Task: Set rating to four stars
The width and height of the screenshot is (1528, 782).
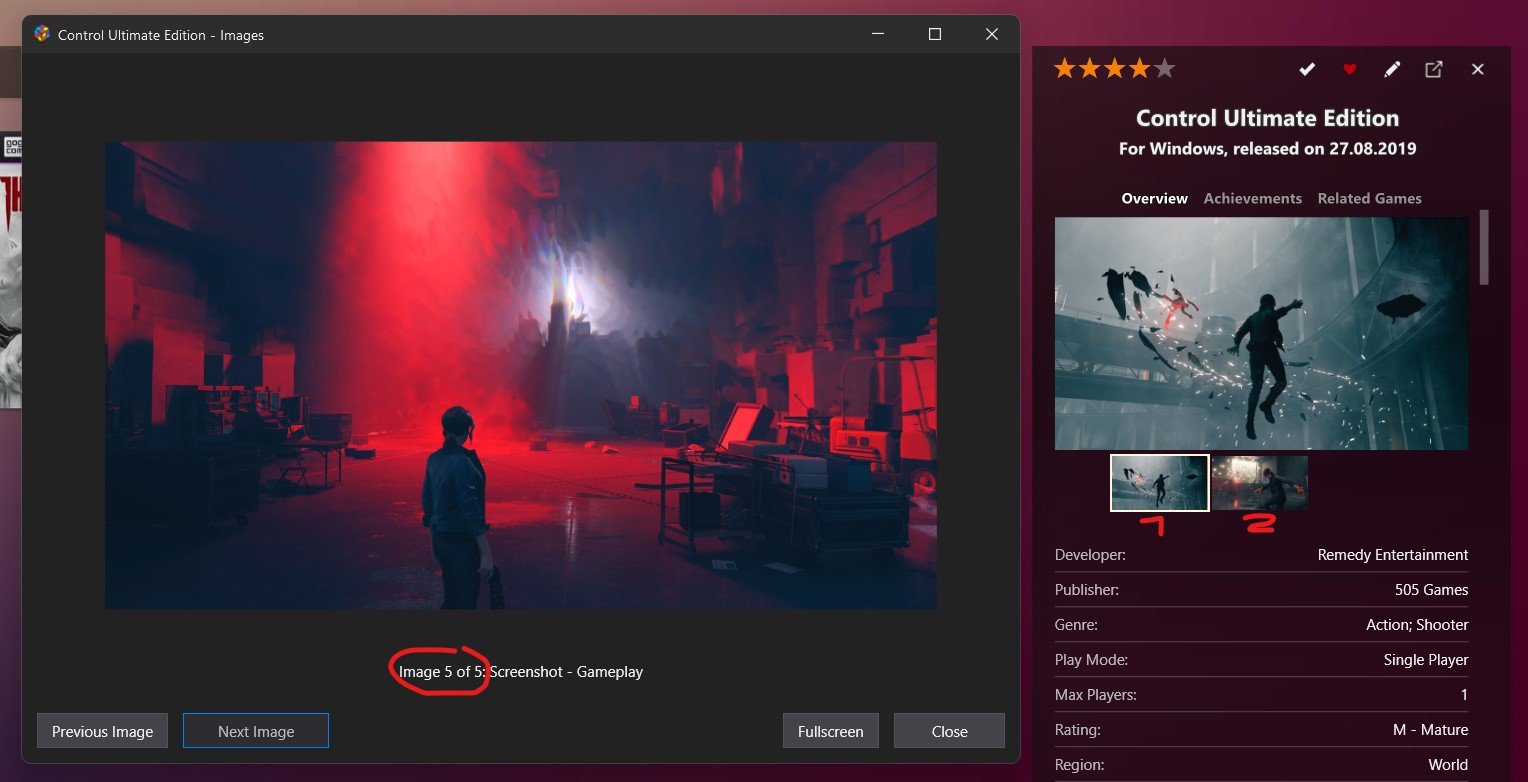Action: [1139, 68]
